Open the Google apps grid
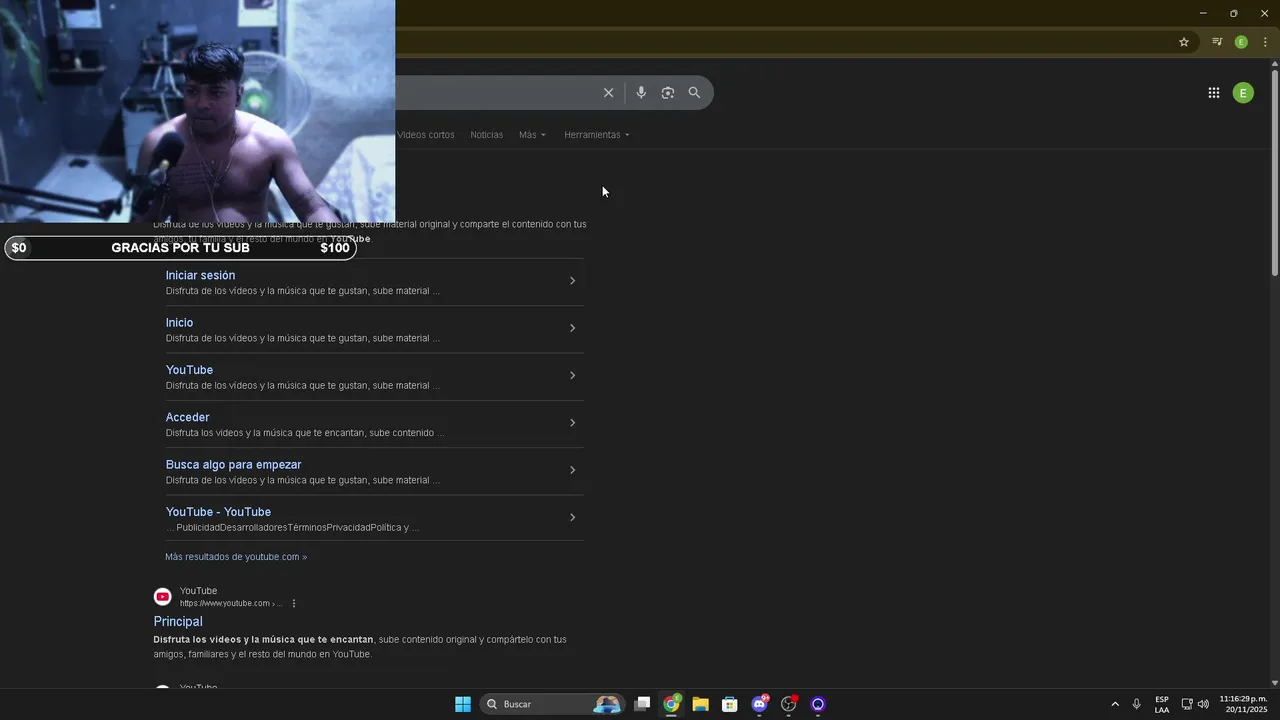 [x=1213, y=93]
